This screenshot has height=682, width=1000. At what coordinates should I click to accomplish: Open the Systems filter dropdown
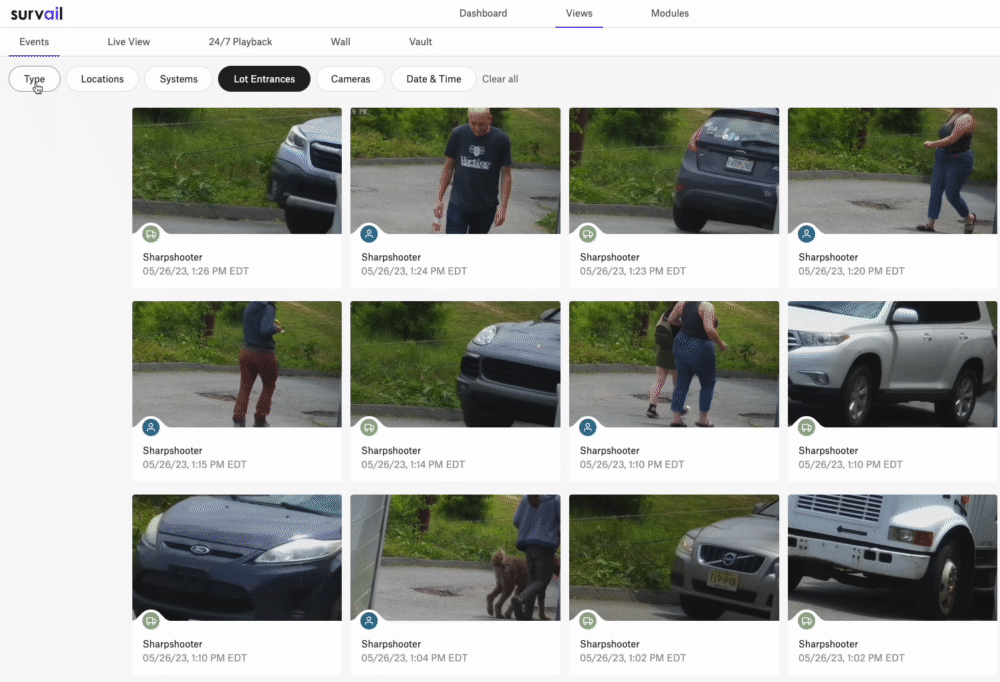(179, 79)
